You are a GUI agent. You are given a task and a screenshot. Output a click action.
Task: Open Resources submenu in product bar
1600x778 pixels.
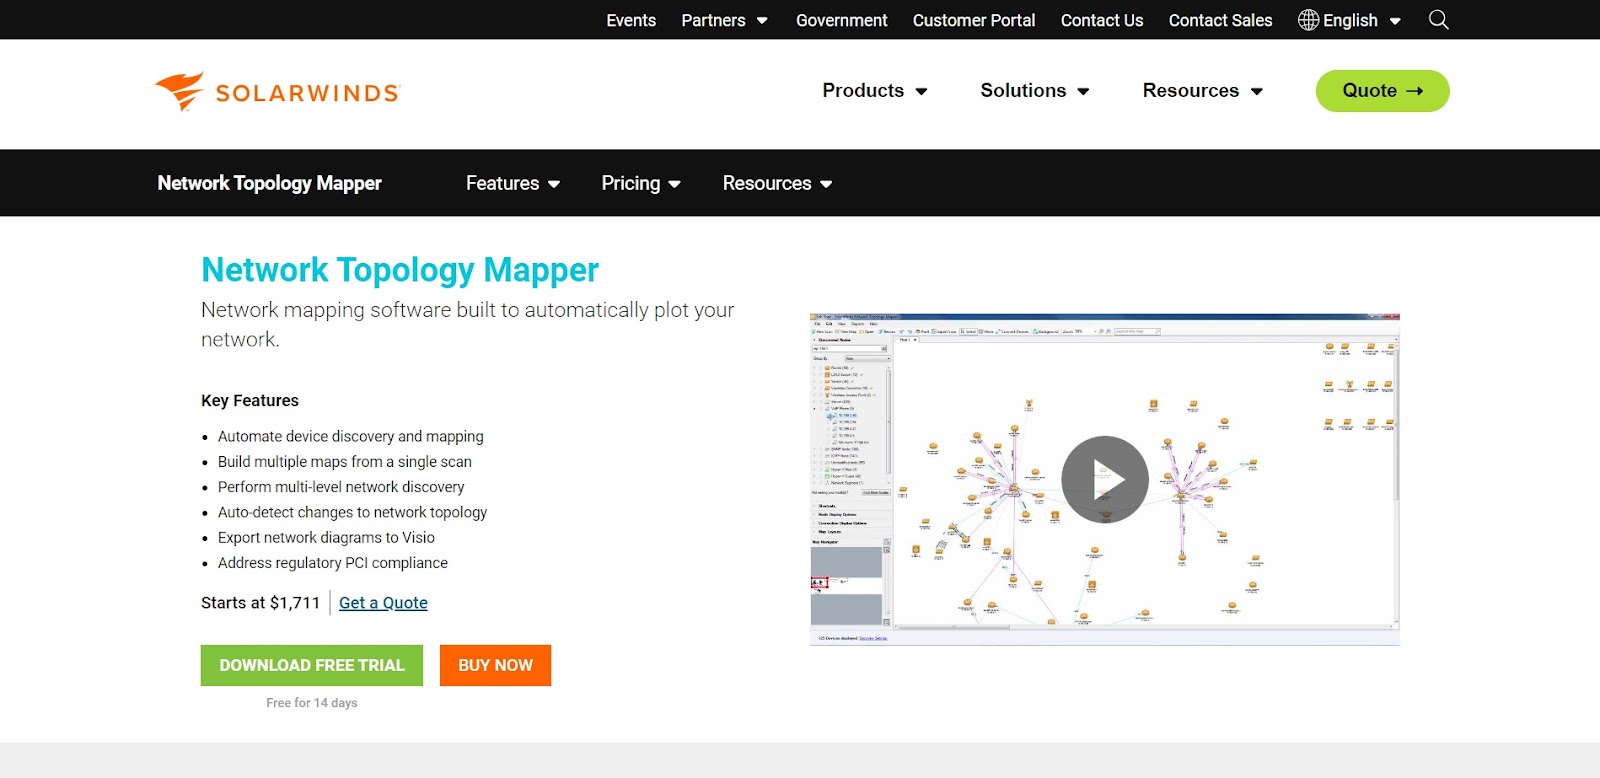coord(777,183)
